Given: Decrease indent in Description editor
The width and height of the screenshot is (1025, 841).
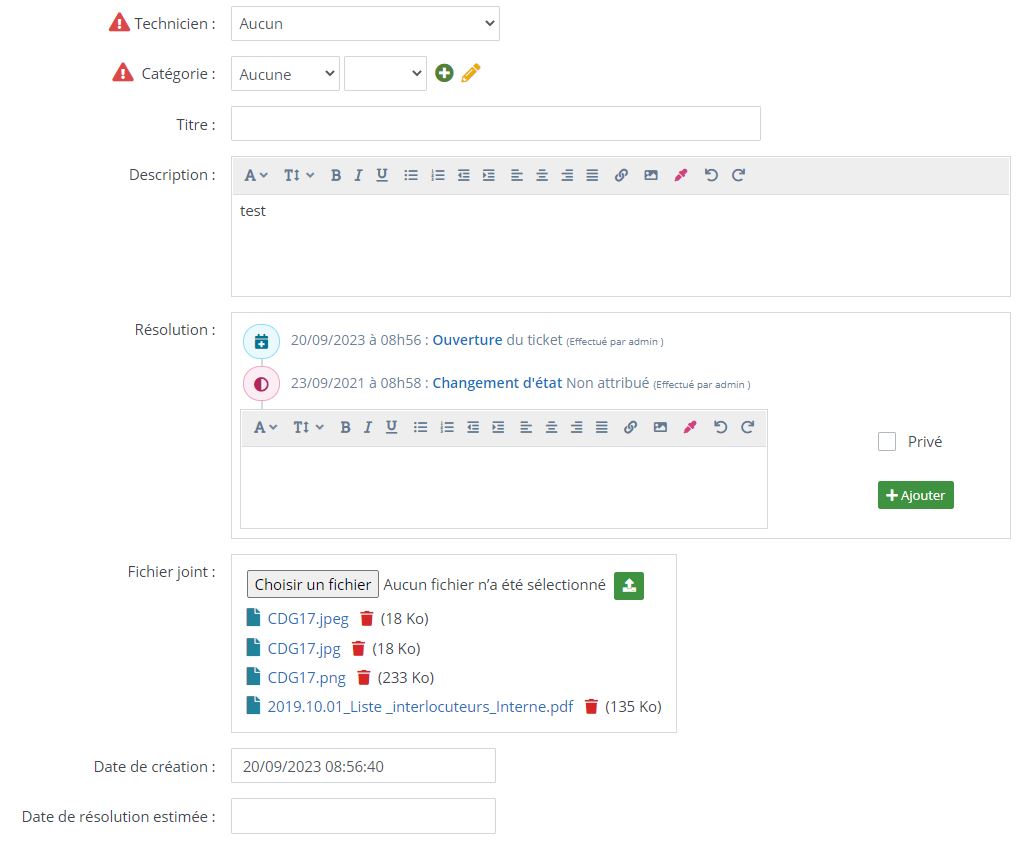Looking at the screenshot, I should click(x=463, y=175).
